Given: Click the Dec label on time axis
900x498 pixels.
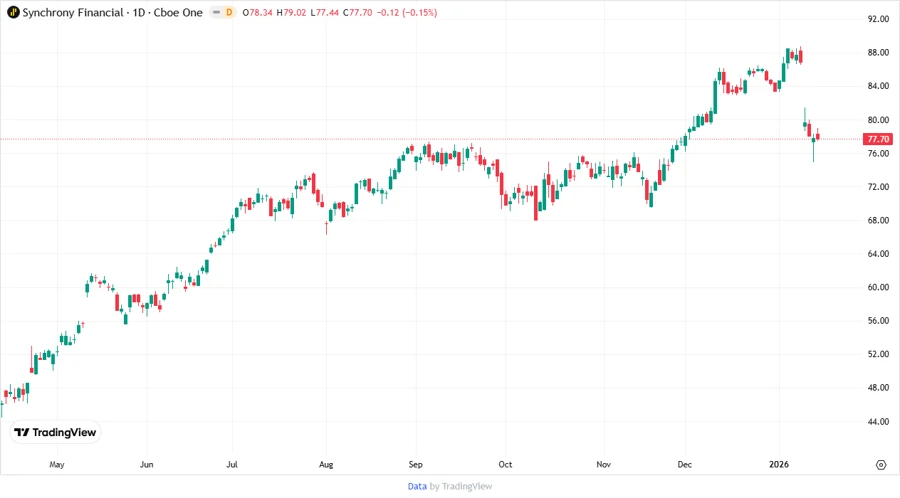Looking at the screenshot, I should (x=685, y=464).
